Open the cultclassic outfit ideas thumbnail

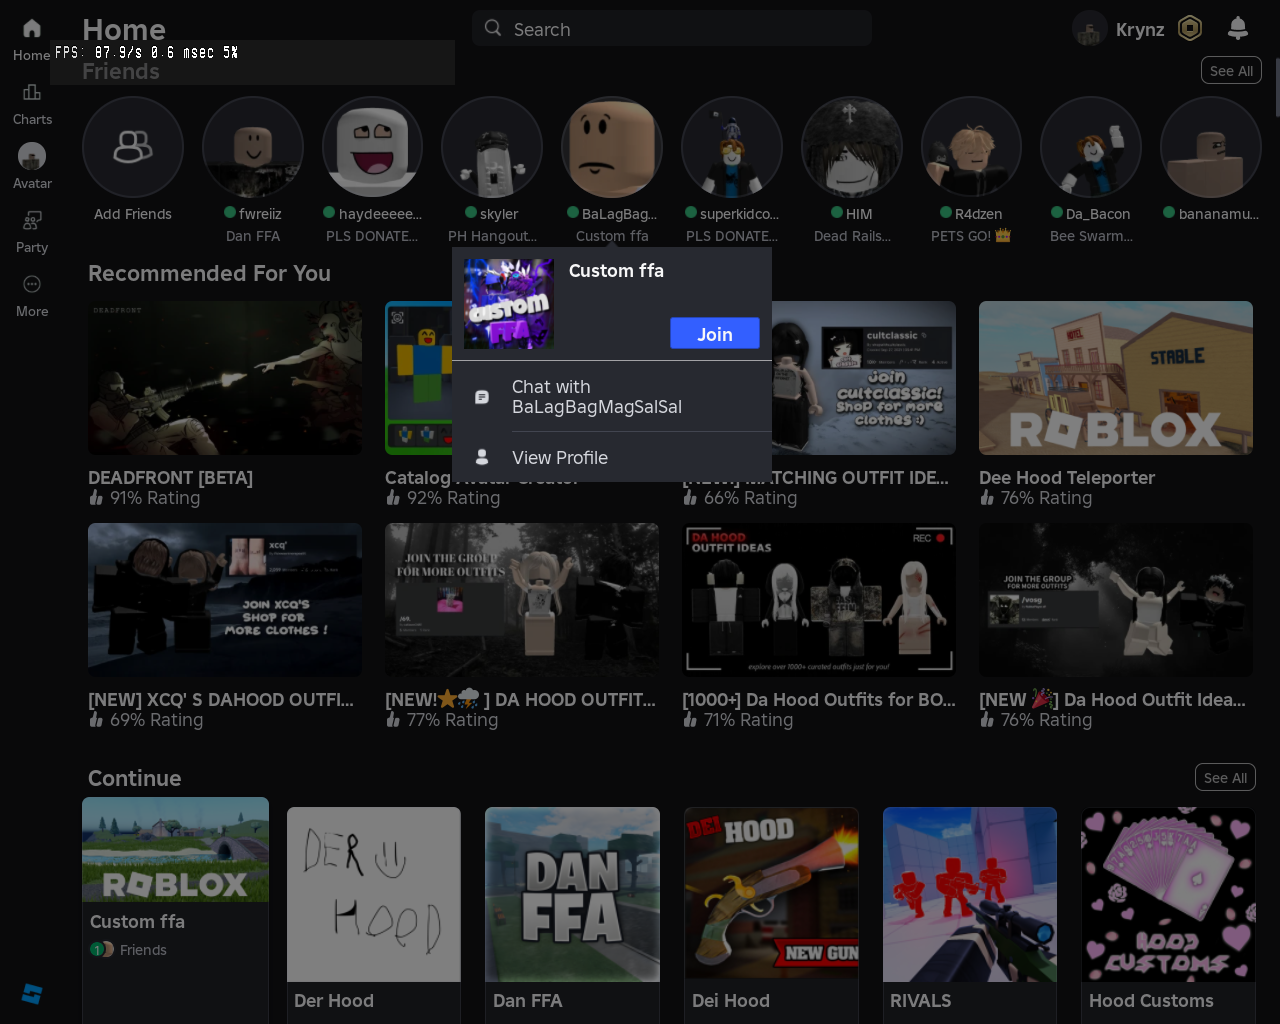coord(864,378)
